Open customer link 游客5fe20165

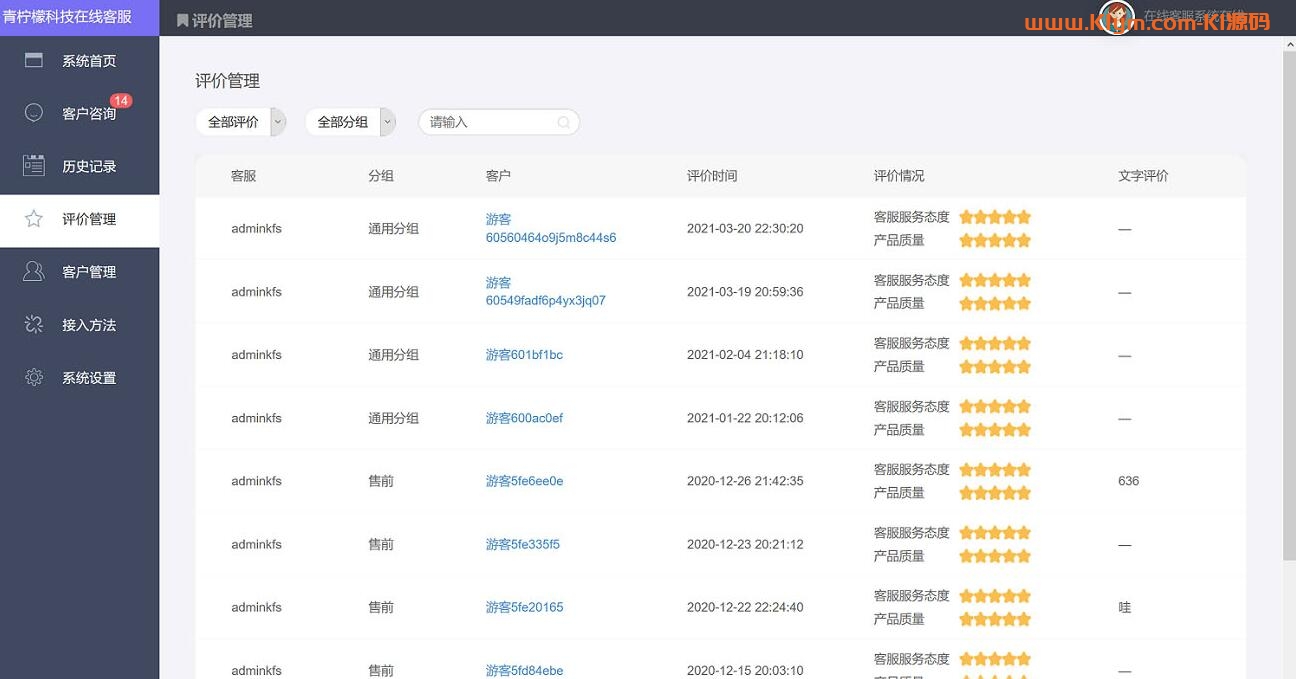pyautogui.click(x=524, y=607)
